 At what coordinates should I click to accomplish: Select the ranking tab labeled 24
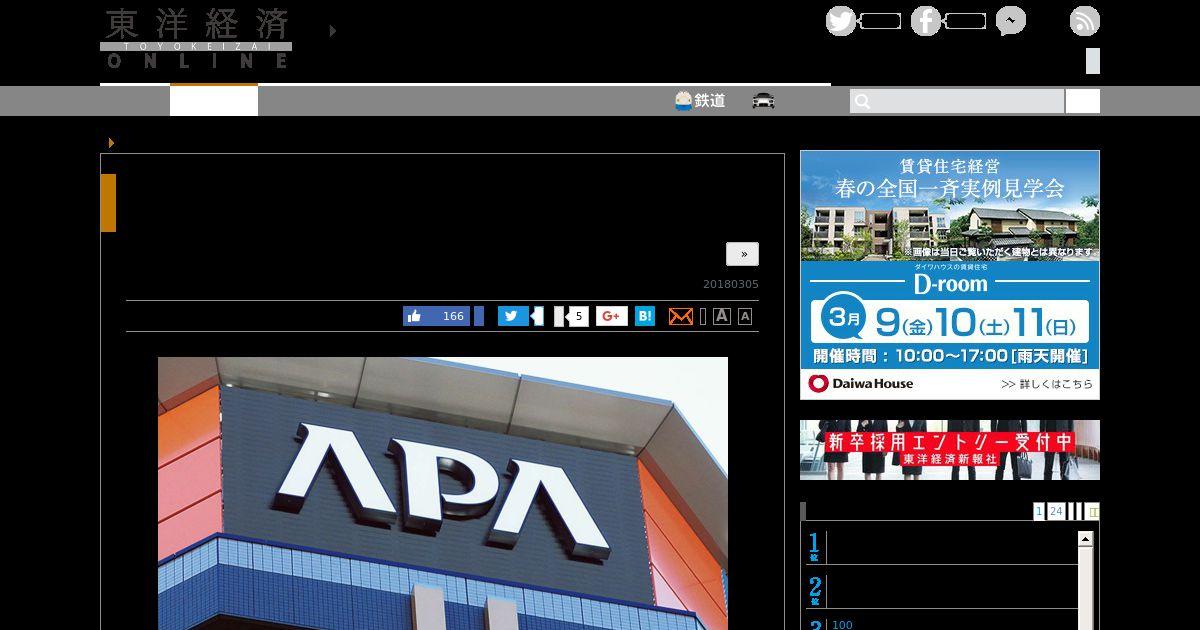point(1055,511)
